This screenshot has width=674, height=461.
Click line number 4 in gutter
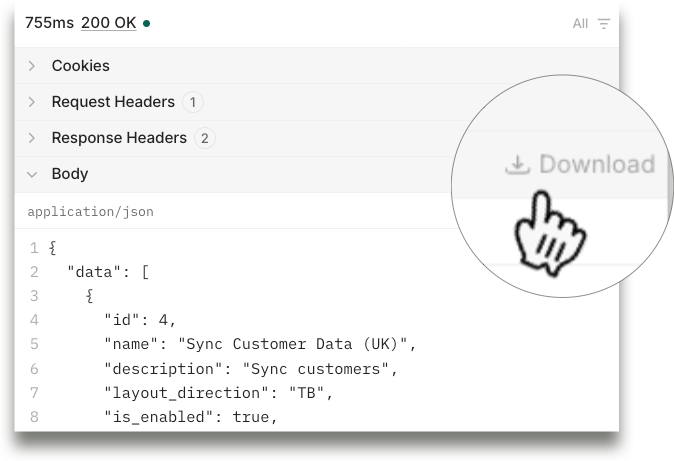pyautogui.click(x=34, y=320)
